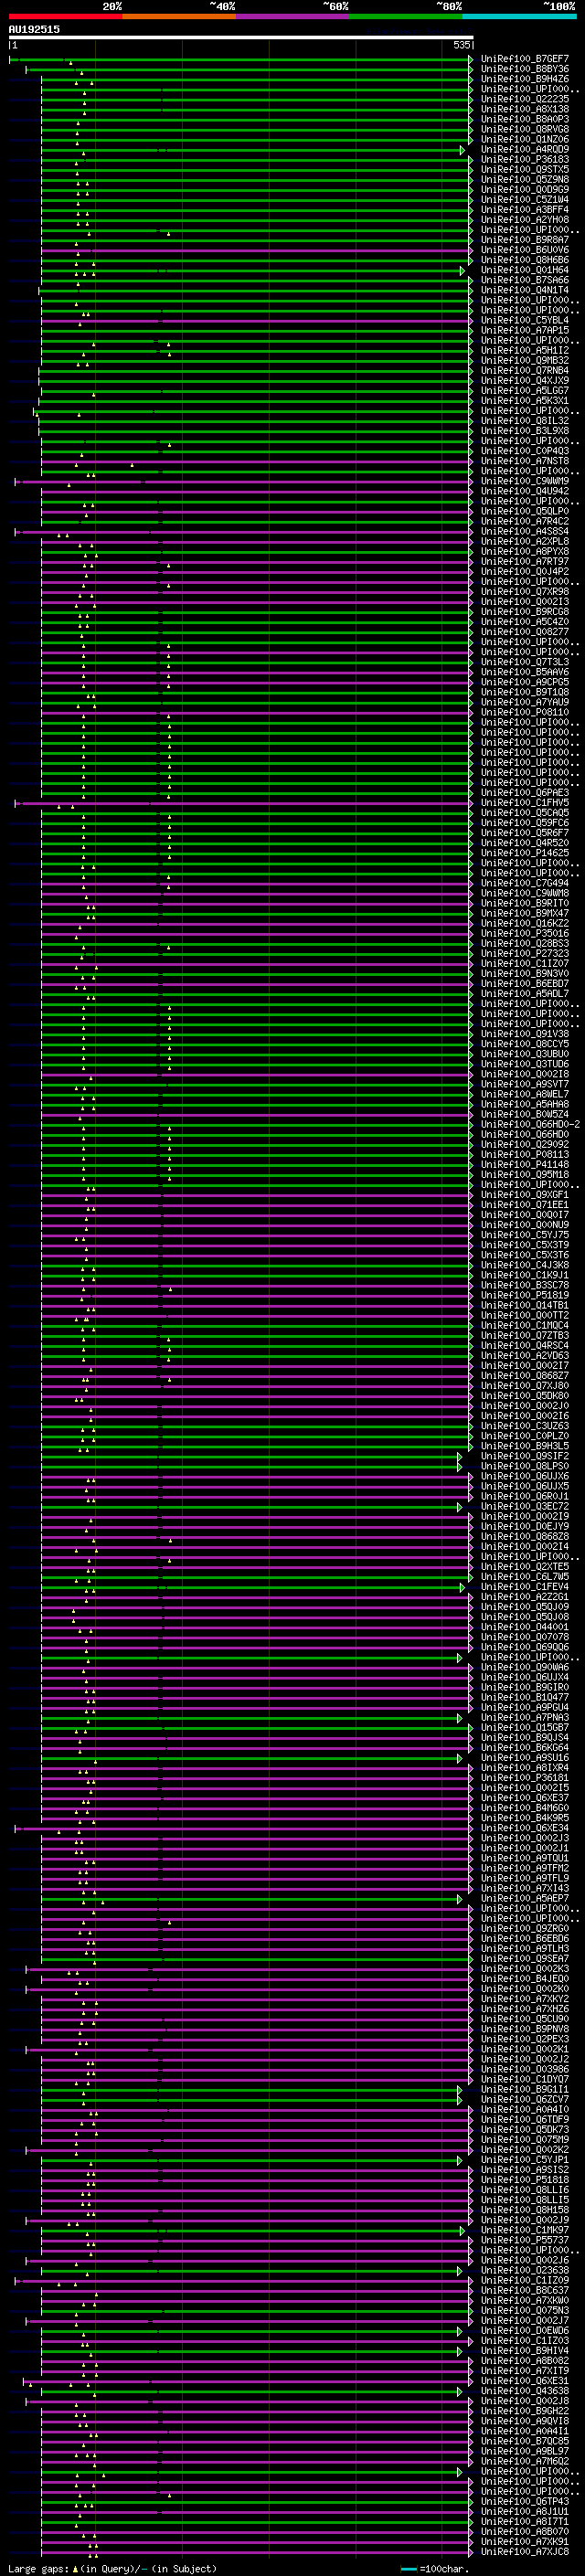585x2576 pixels.
Task: Click the red 20% identity legend segment
Action: tap(65, 17)
